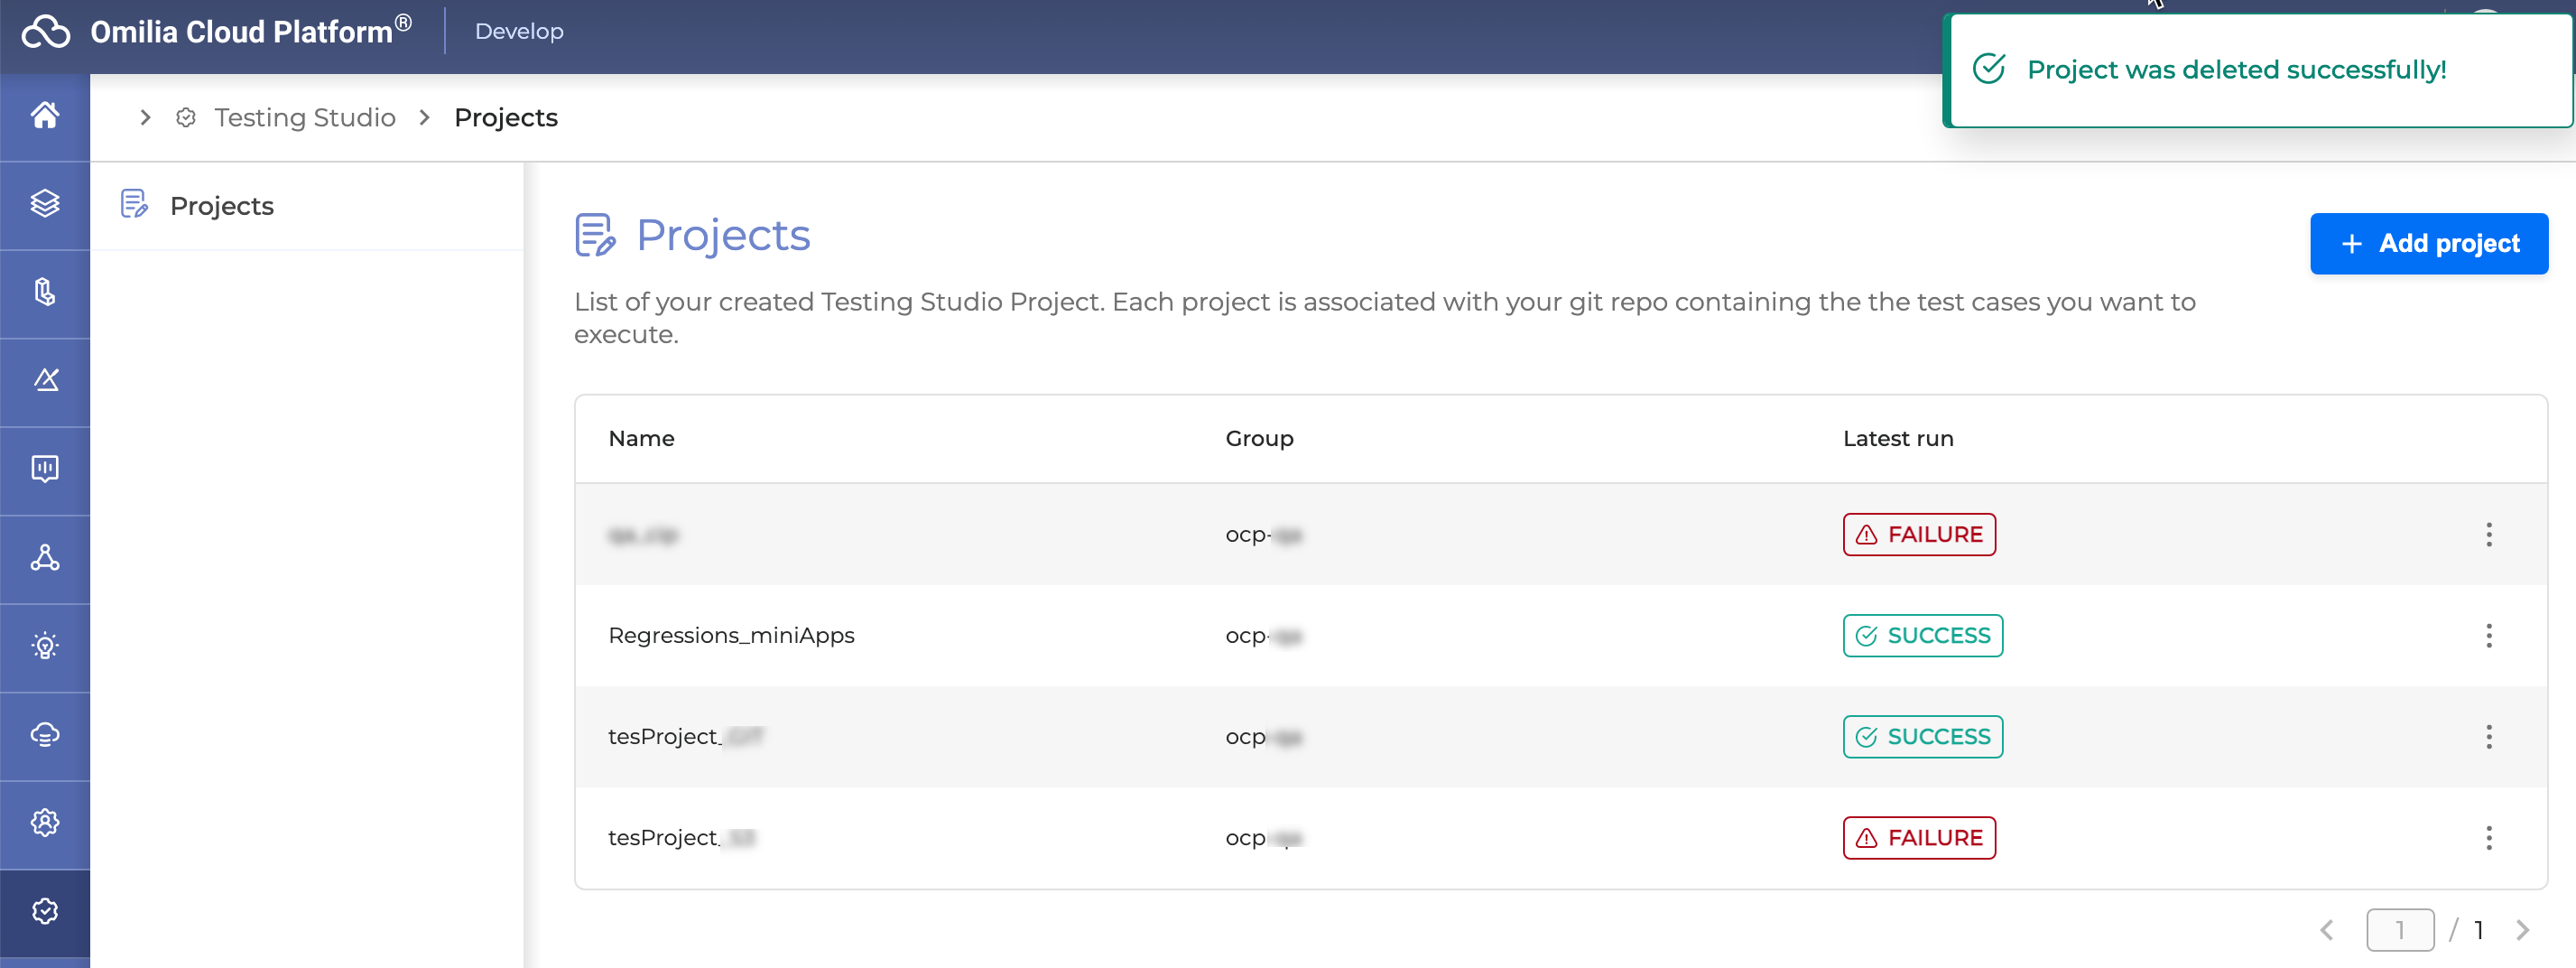Click the Add project button
This screenshot has height=968, width=2576.
point(2428,244)
